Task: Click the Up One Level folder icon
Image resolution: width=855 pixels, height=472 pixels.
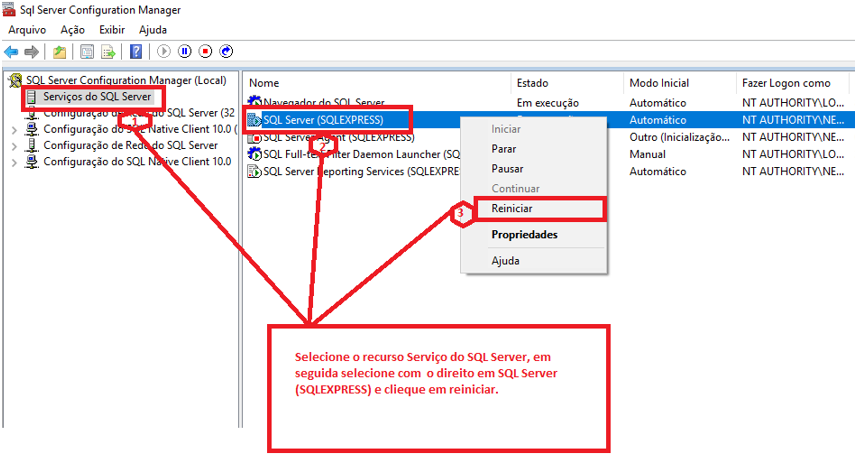Action: (59, 52)
